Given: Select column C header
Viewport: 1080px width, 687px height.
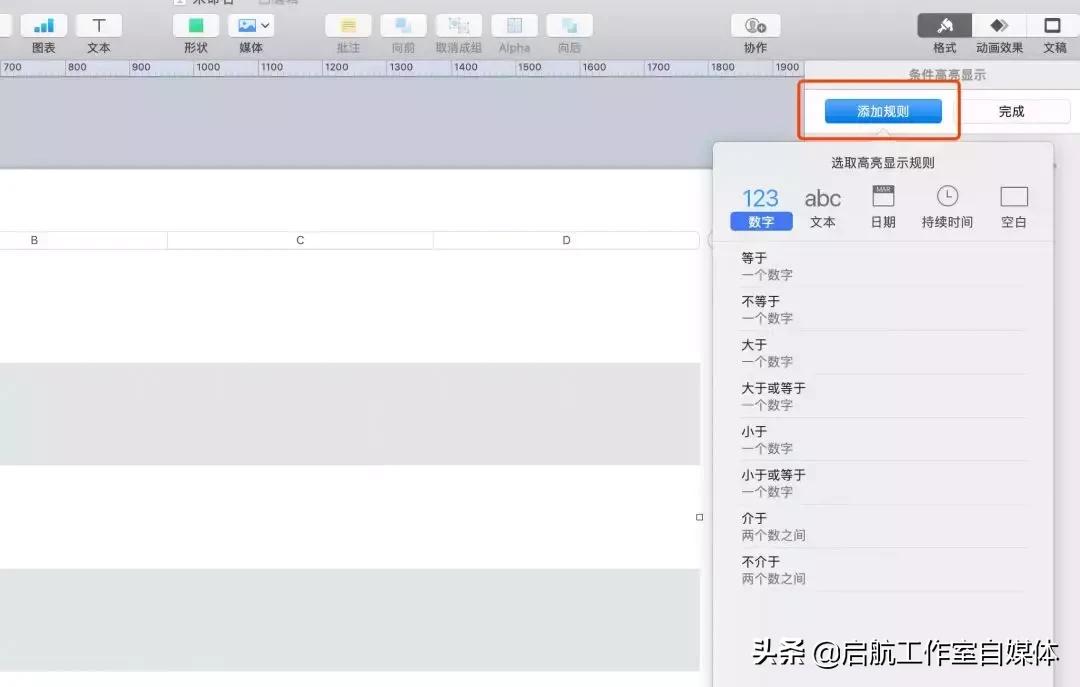Looking at the screenshot, I should point(299,240).
